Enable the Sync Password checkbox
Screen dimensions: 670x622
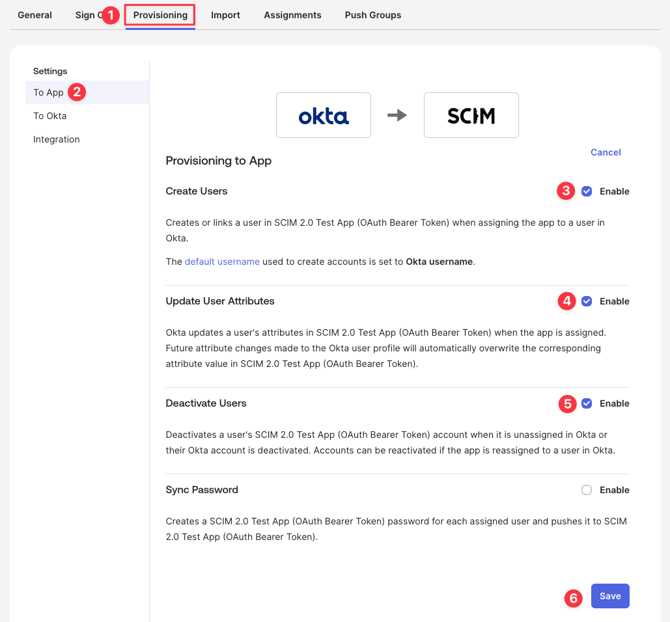[x=587, y=490]
